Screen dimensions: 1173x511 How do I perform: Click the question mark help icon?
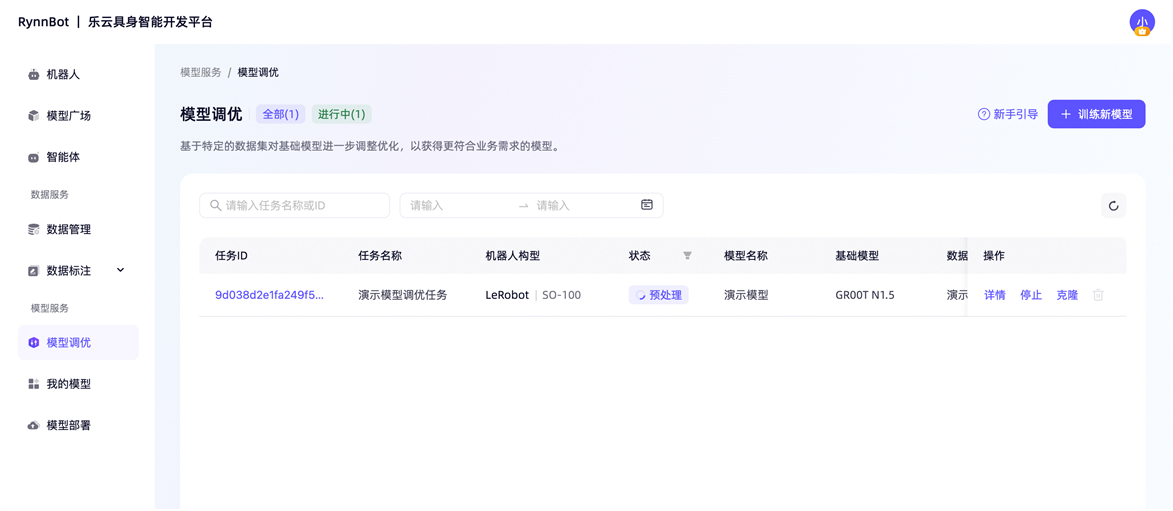(984, 114)
